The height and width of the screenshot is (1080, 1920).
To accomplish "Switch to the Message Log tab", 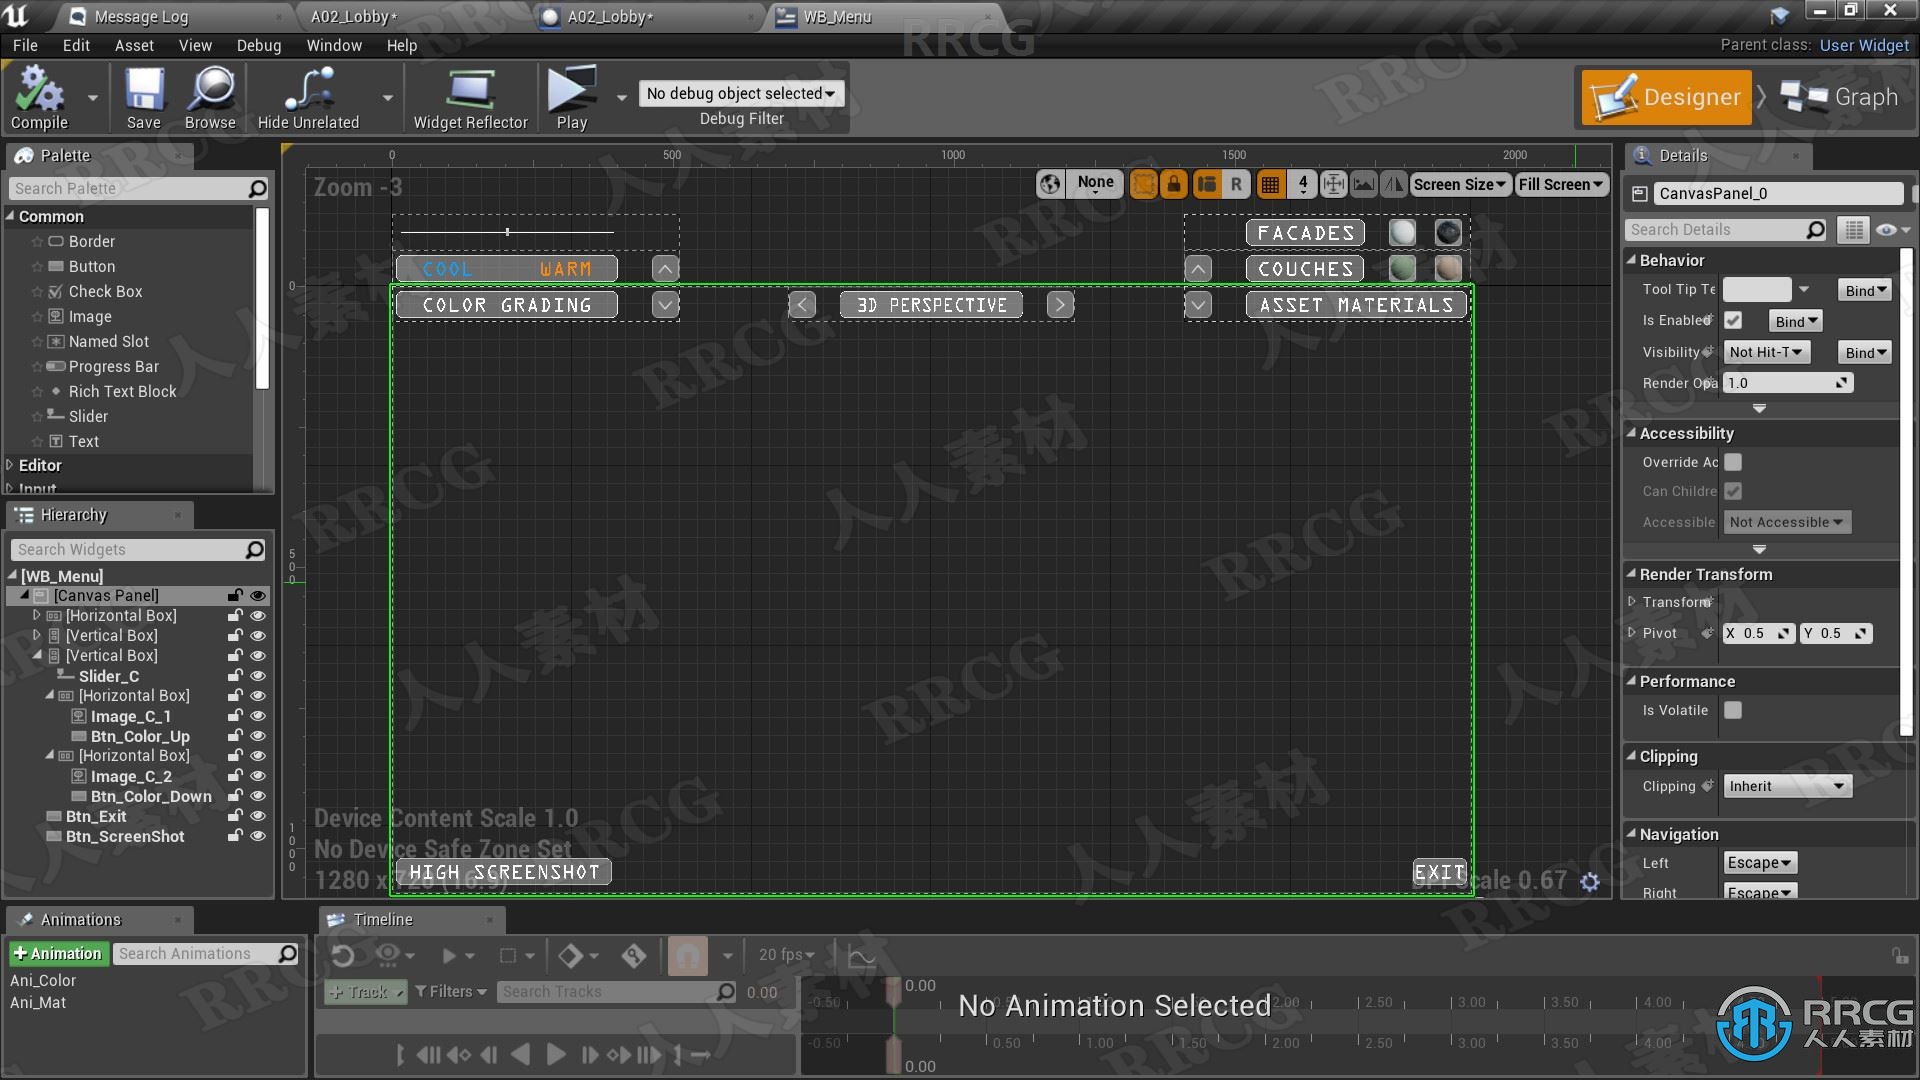I will tap(140, 16).
